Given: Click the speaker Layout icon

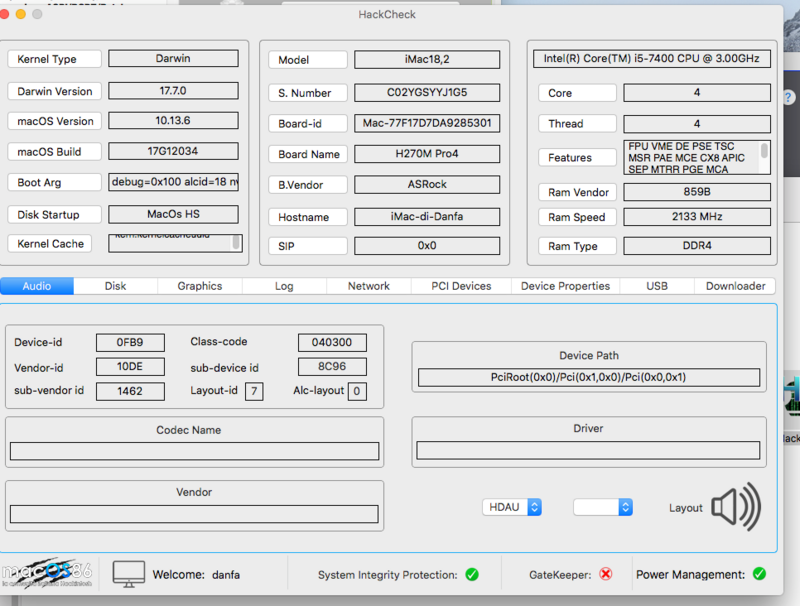Looking at the screenshot, I should [736, 507].
